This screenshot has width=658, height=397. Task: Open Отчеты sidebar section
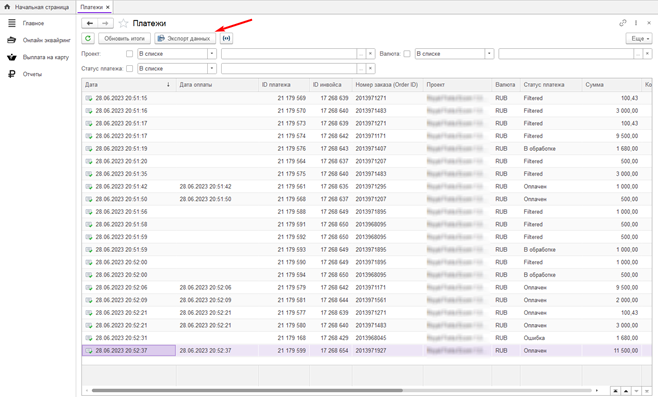pos(32,74)
